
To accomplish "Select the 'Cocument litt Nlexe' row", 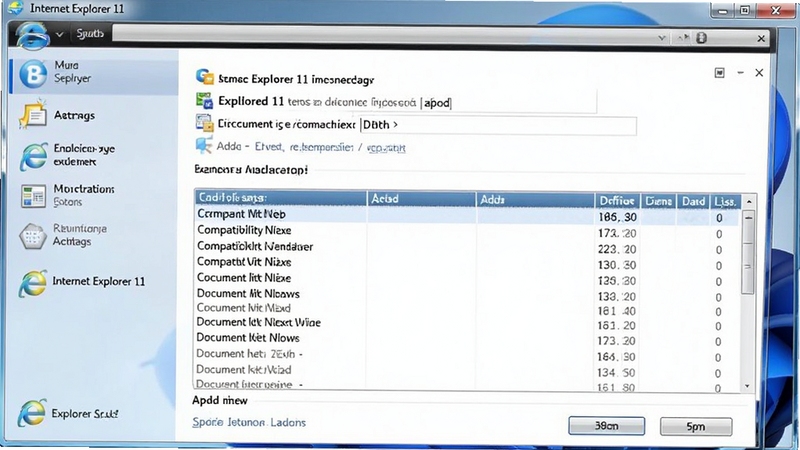I will point(467,279).
